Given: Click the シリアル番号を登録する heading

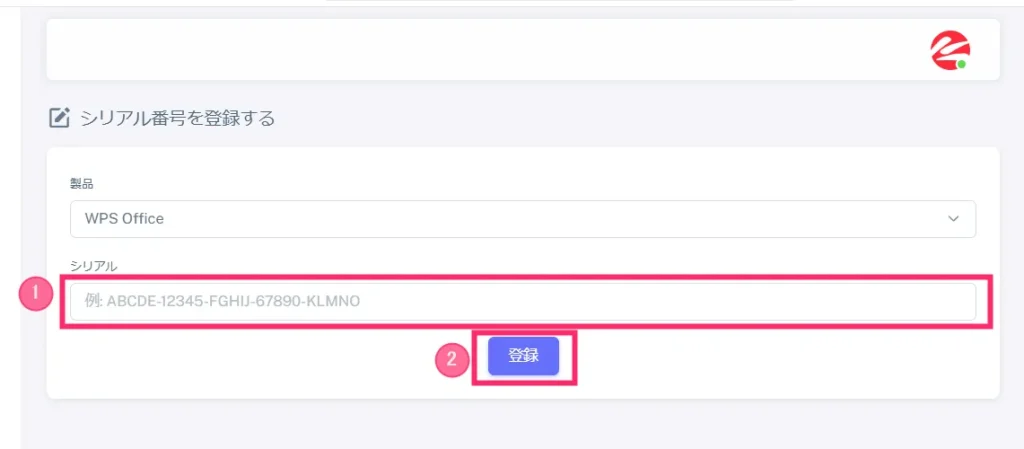Looking at the screenshot, I should (177, 119).
